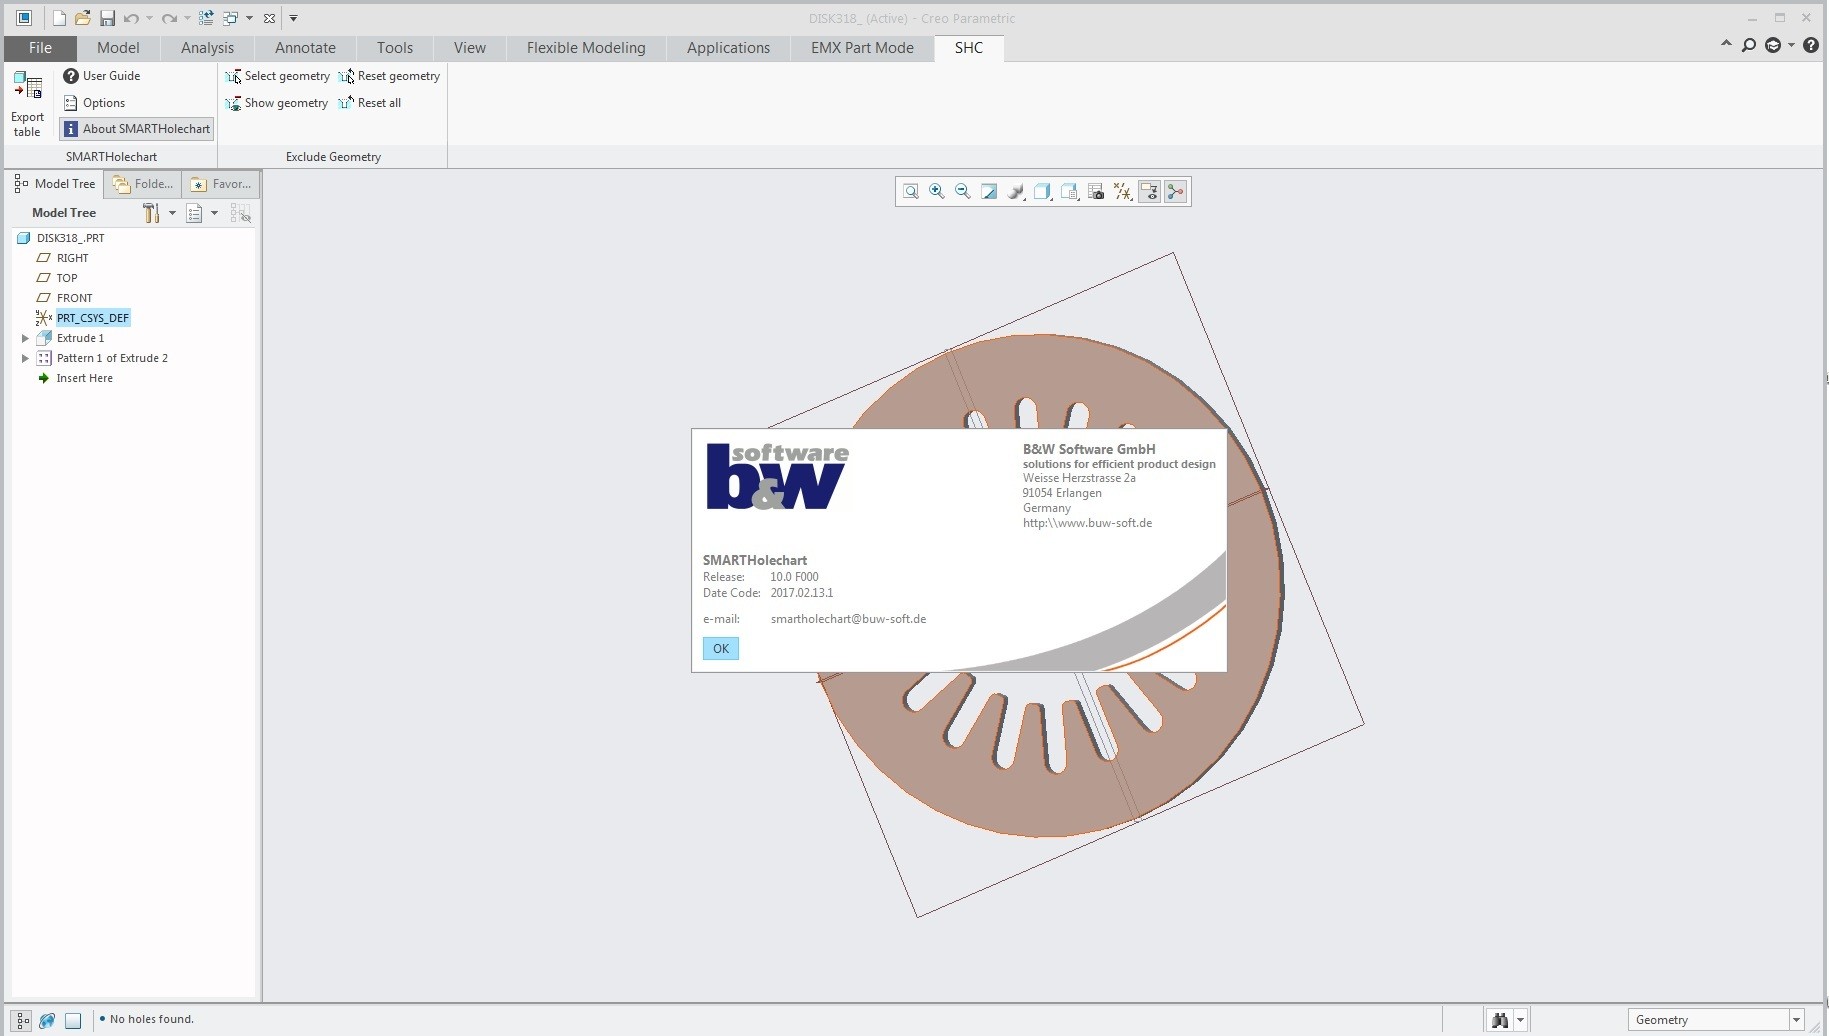Select DISK318_.PRT in the model tree

coord(61,238)
